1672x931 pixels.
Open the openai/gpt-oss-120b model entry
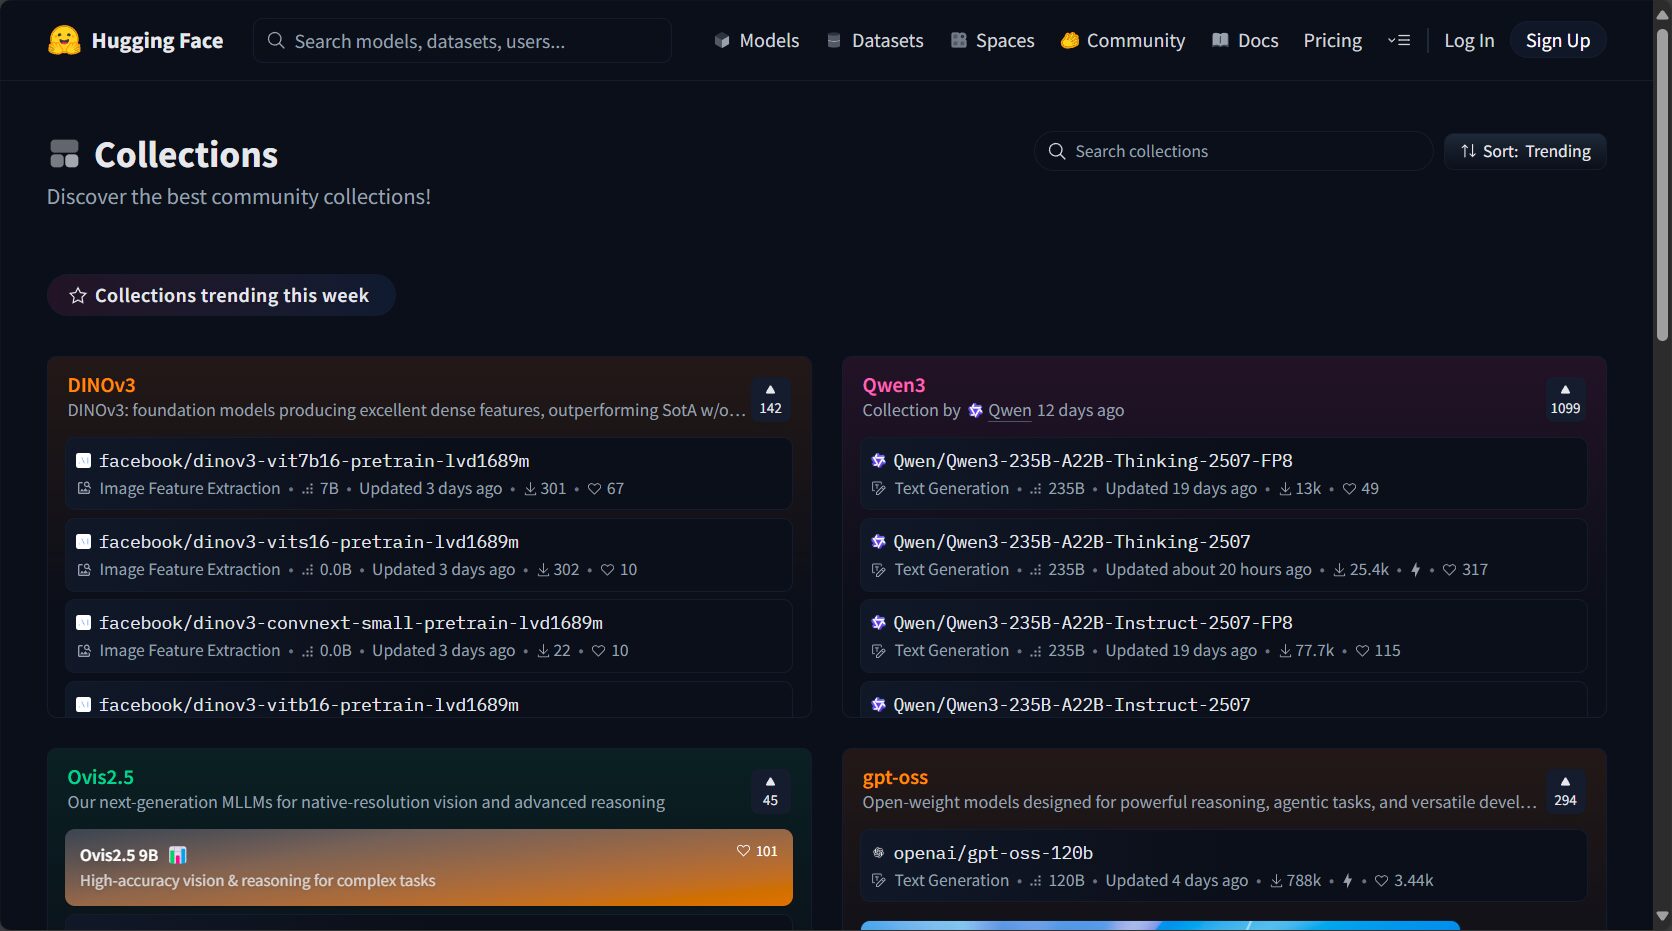point(992,853)
